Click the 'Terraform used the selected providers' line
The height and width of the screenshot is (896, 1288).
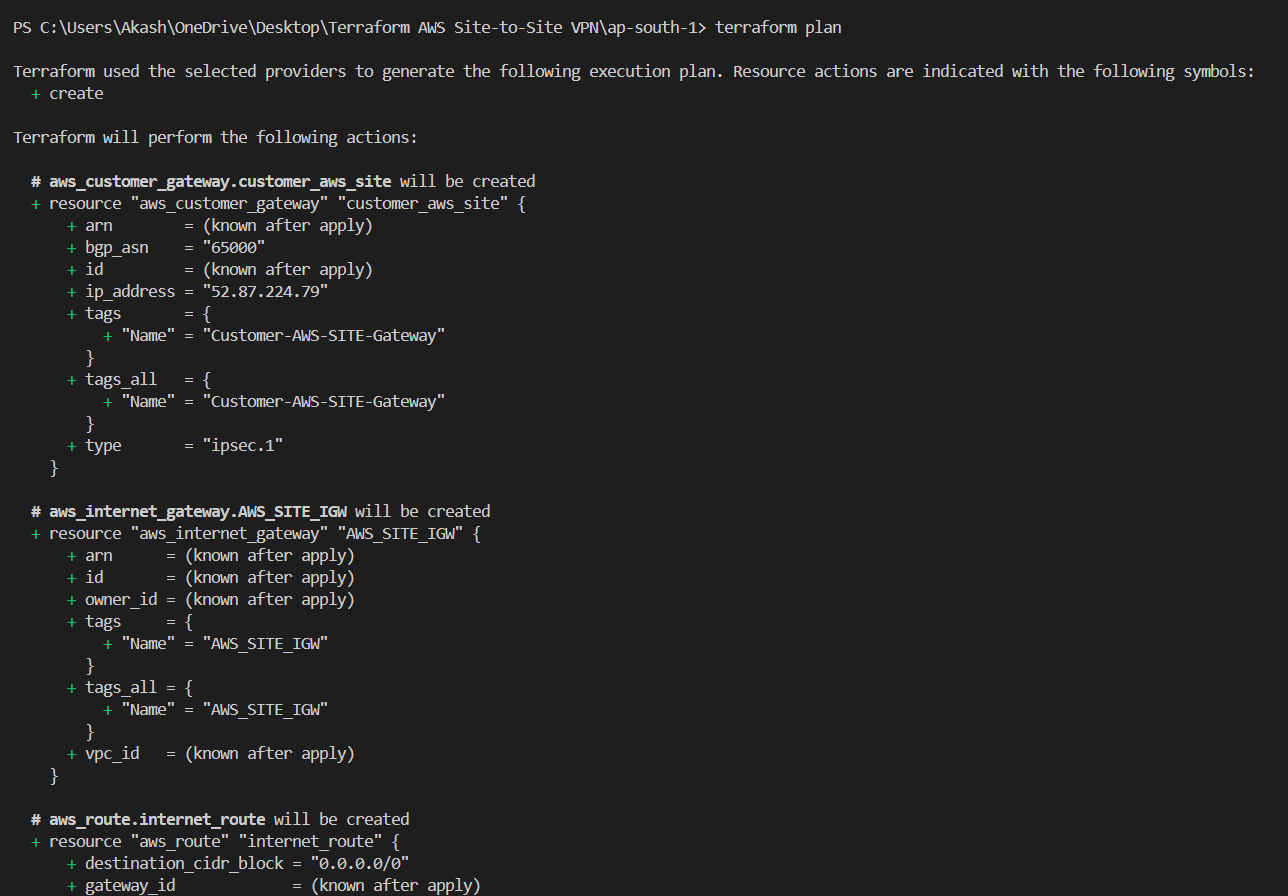pos(632,71)
